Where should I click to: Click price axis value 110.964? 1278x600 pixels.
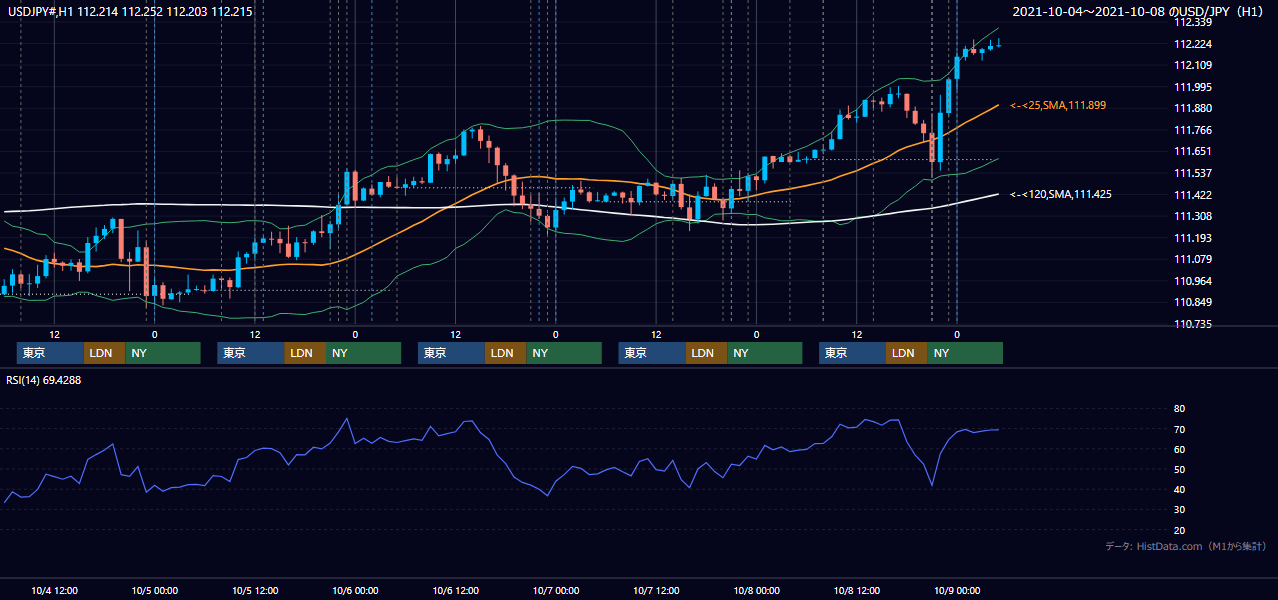(1194, 281)
